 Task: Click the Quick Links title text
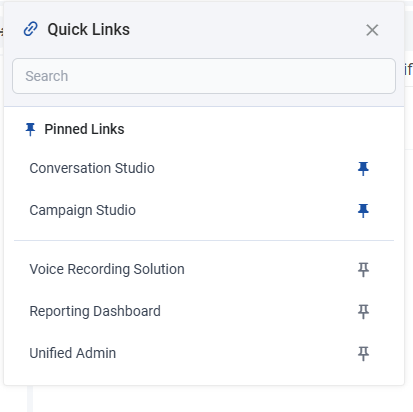[x=89, y=29]
